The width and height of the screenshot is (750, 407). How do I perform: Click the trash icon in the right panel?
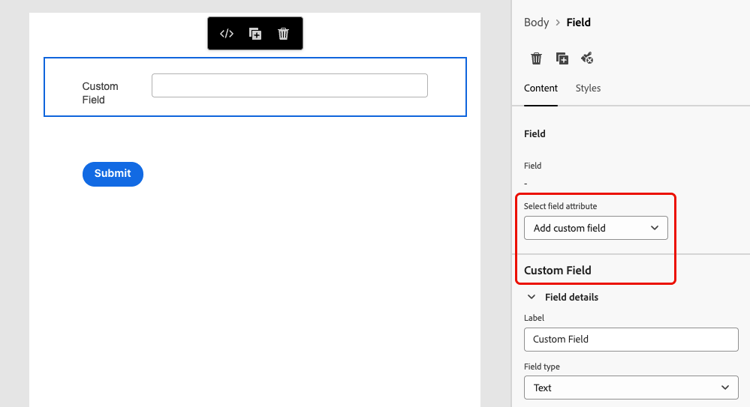(x=536, y=59)
